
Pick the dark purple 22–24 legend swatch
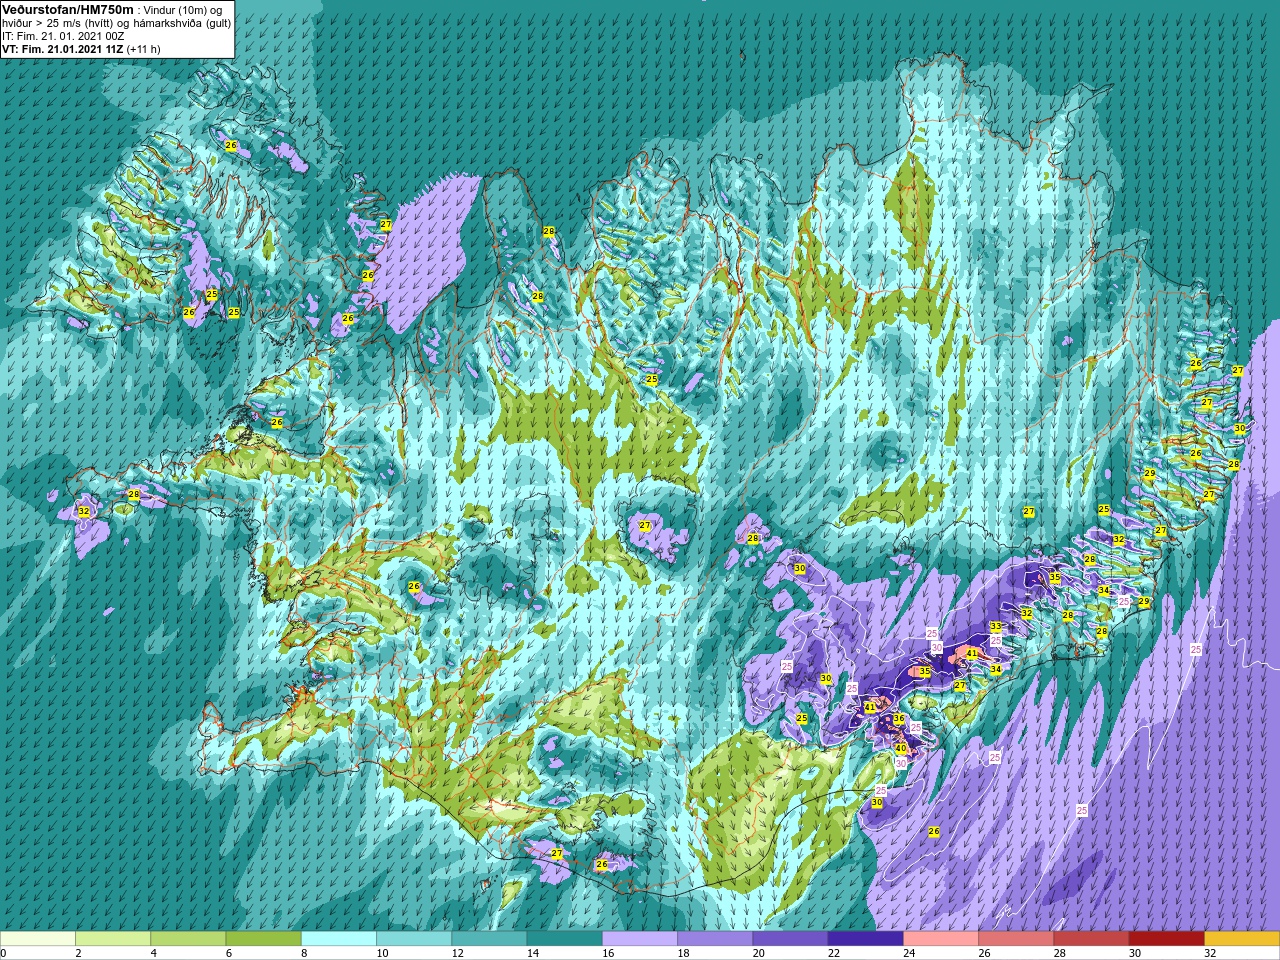tap(866, 939)
